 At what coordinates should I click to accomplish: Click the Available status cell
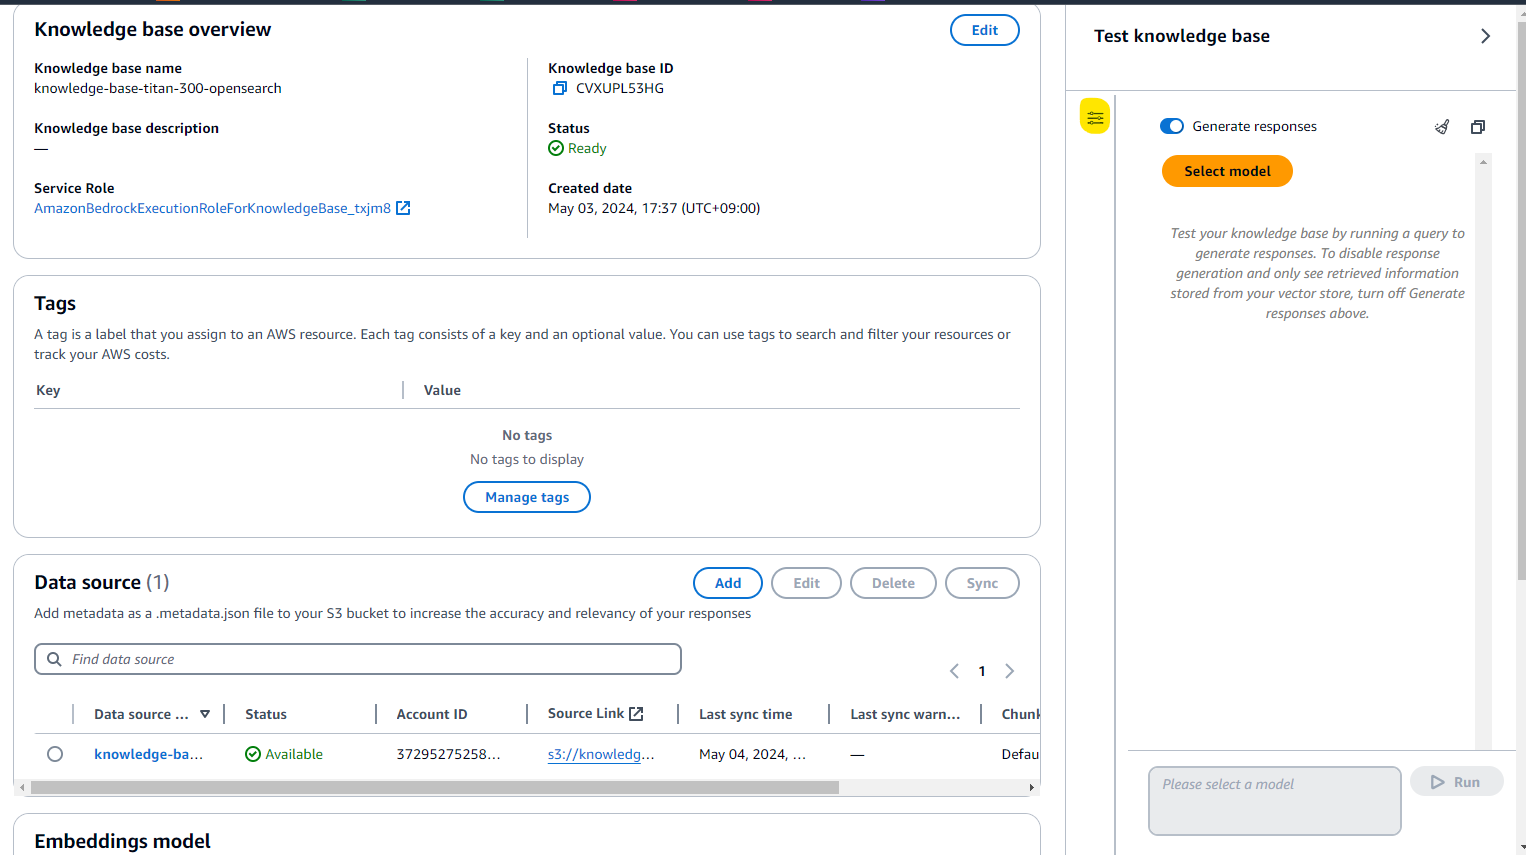click(x=284, y=754)
